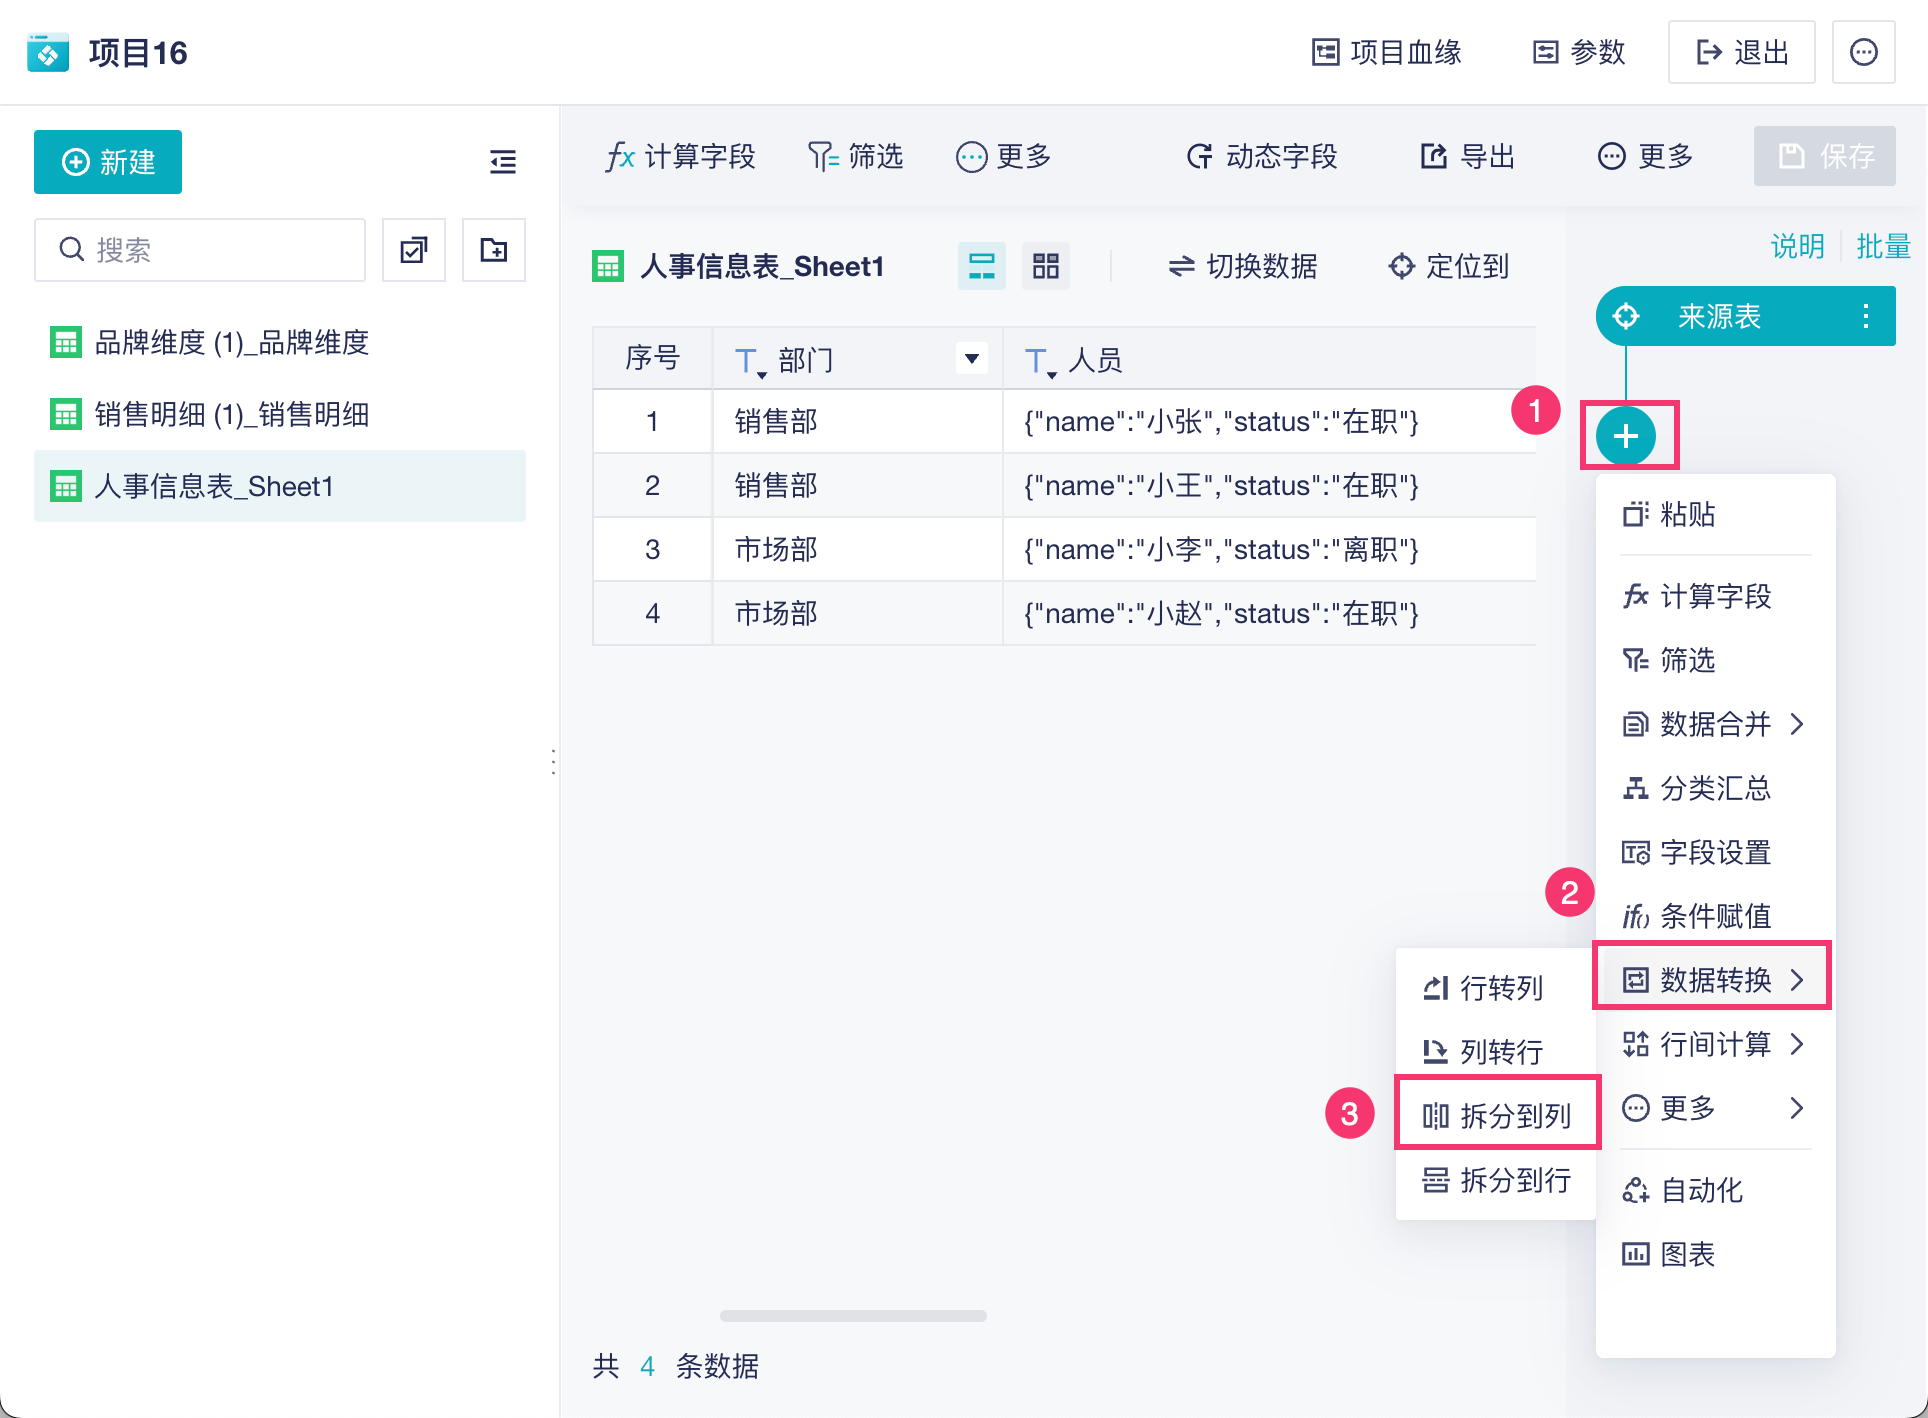The width and height of the screenshot is (1928, 1418).
Task: Click the batch select icon beside search
Action: click(x=413, y=250)
